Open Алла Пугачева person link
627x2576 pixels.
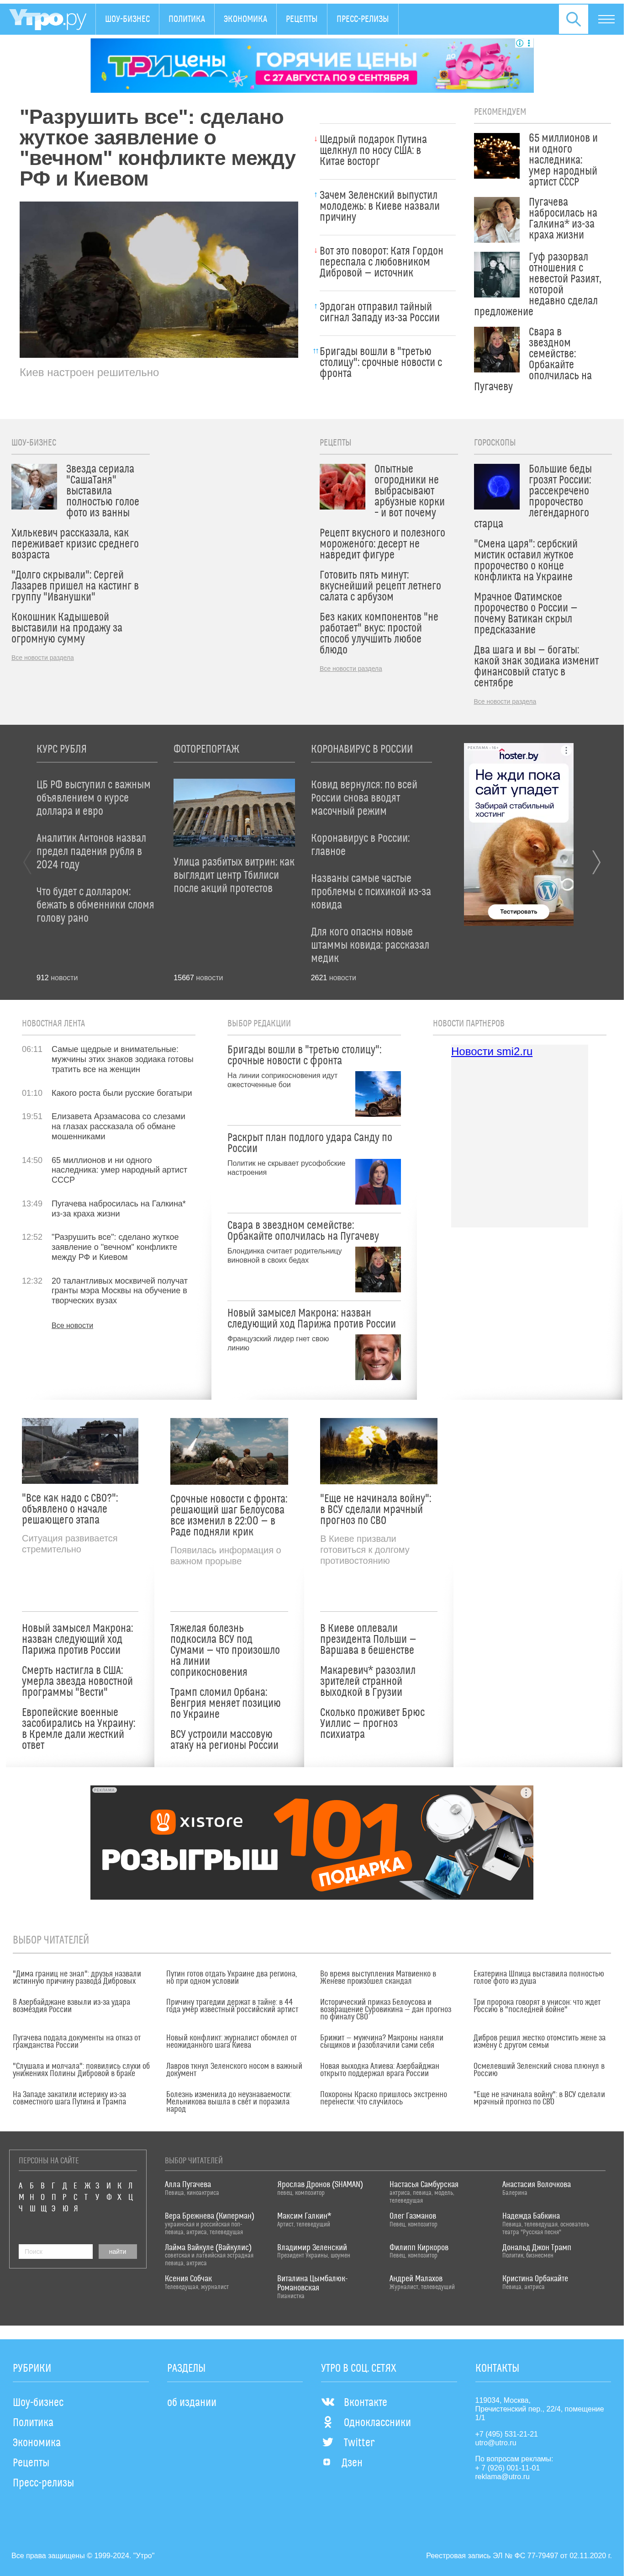coord(188,2184)
